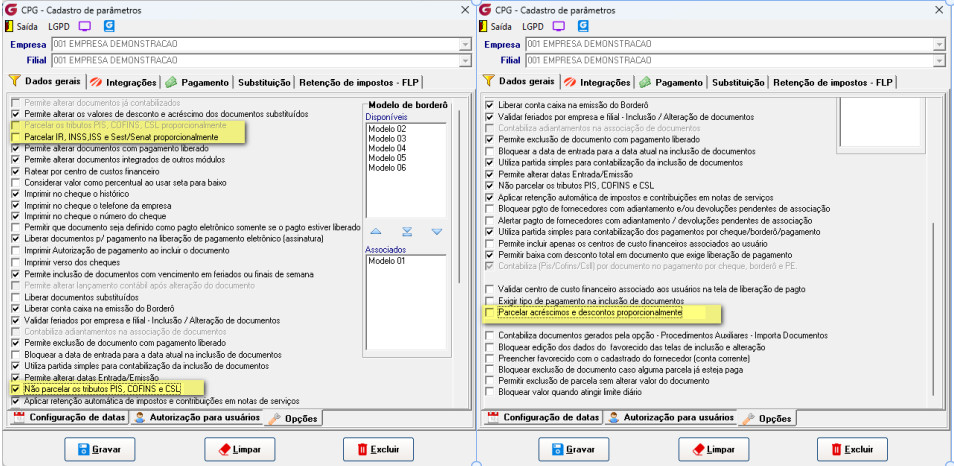Open Integrações tab in right window

pyautogui.click(x=597, y=82)
